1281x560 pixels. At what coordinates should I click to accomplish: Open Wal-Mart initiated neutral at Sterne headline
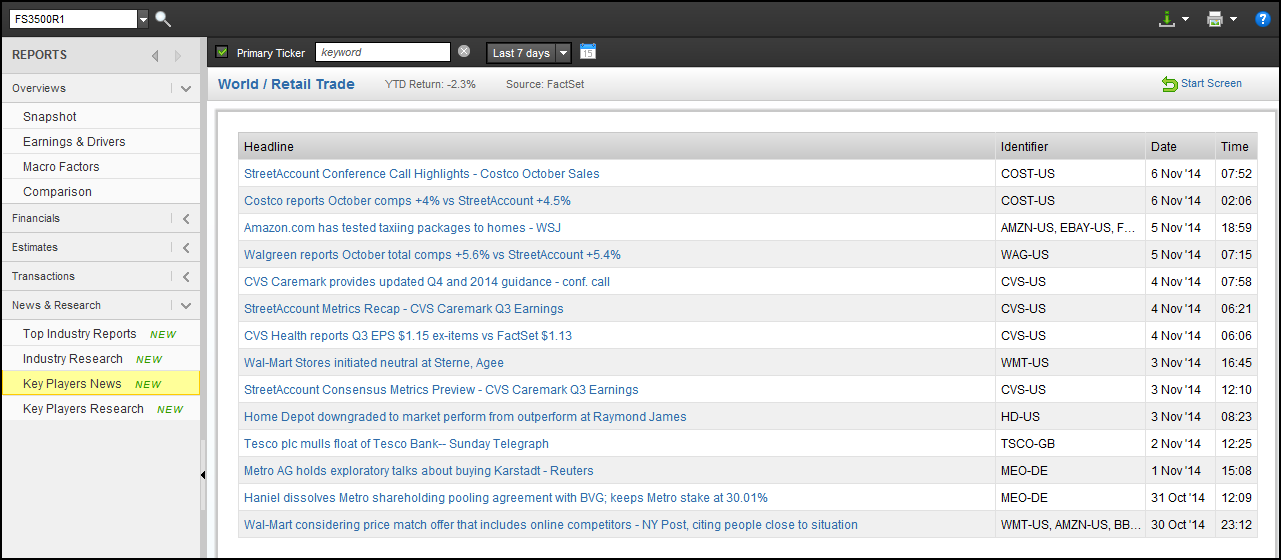(x=374, y=363)
